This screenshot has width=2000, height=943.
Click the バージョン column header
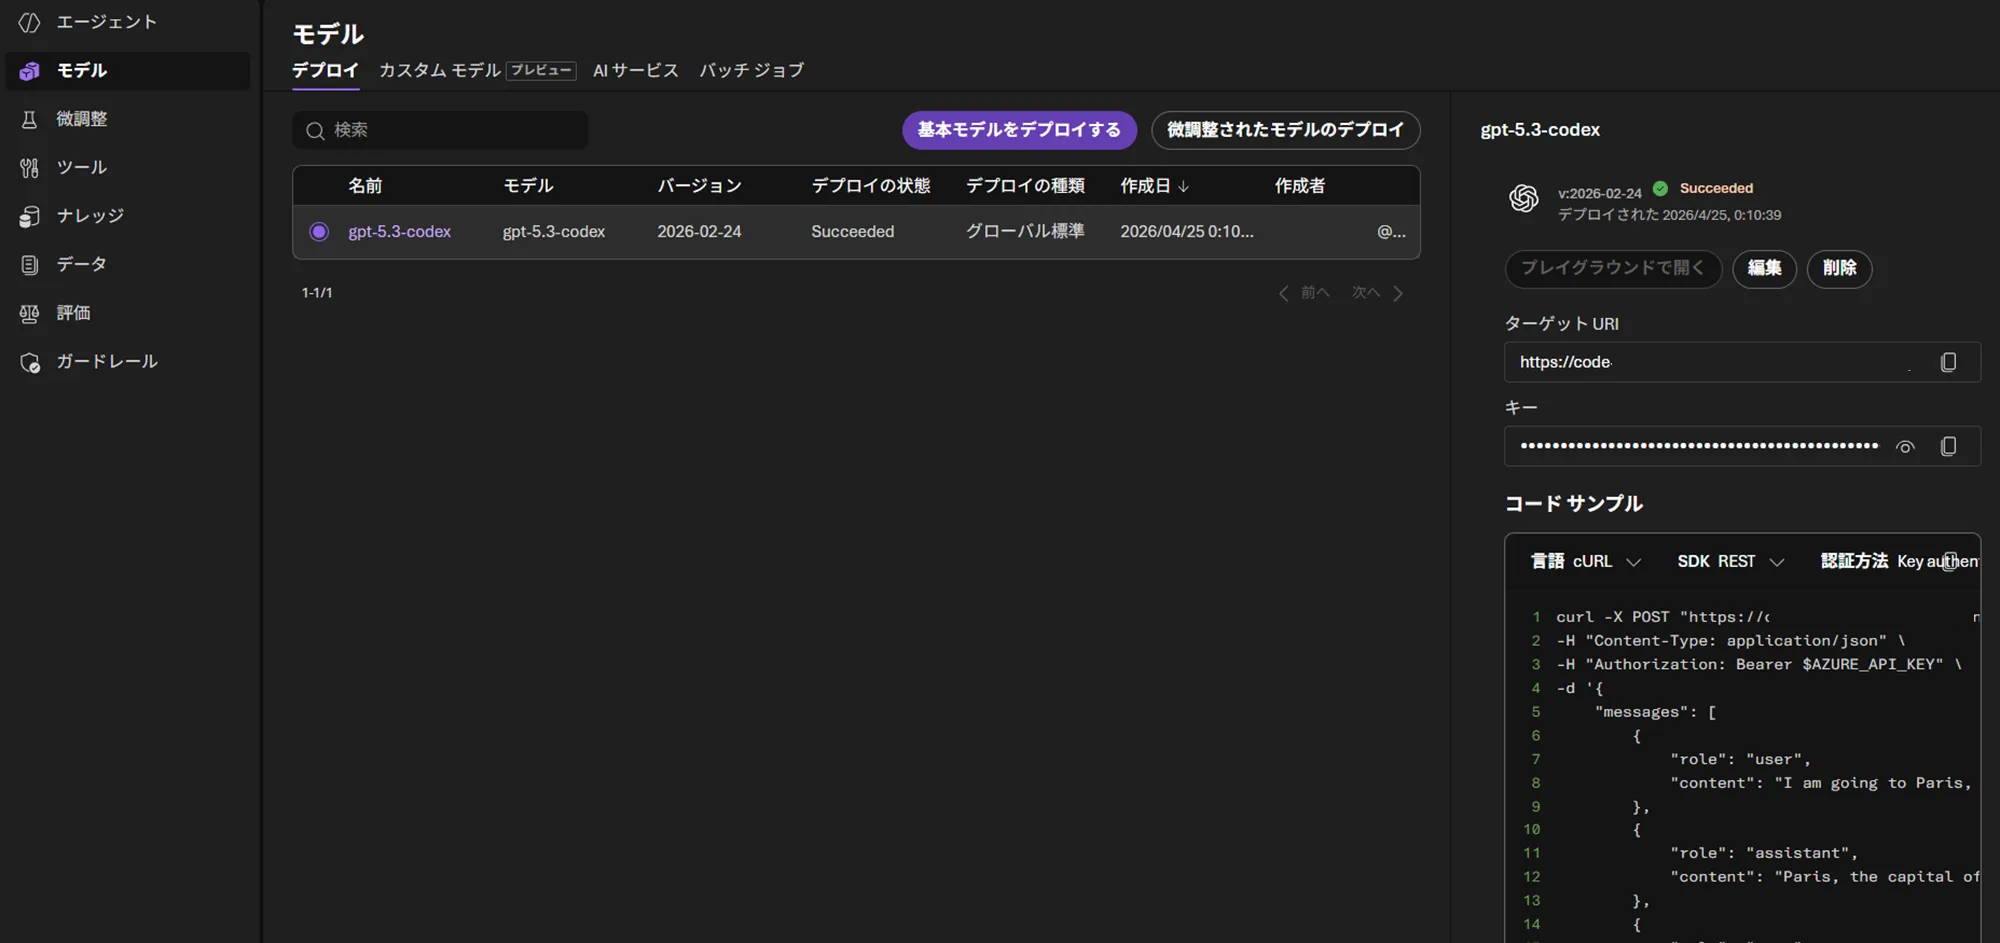pos(699,186)
